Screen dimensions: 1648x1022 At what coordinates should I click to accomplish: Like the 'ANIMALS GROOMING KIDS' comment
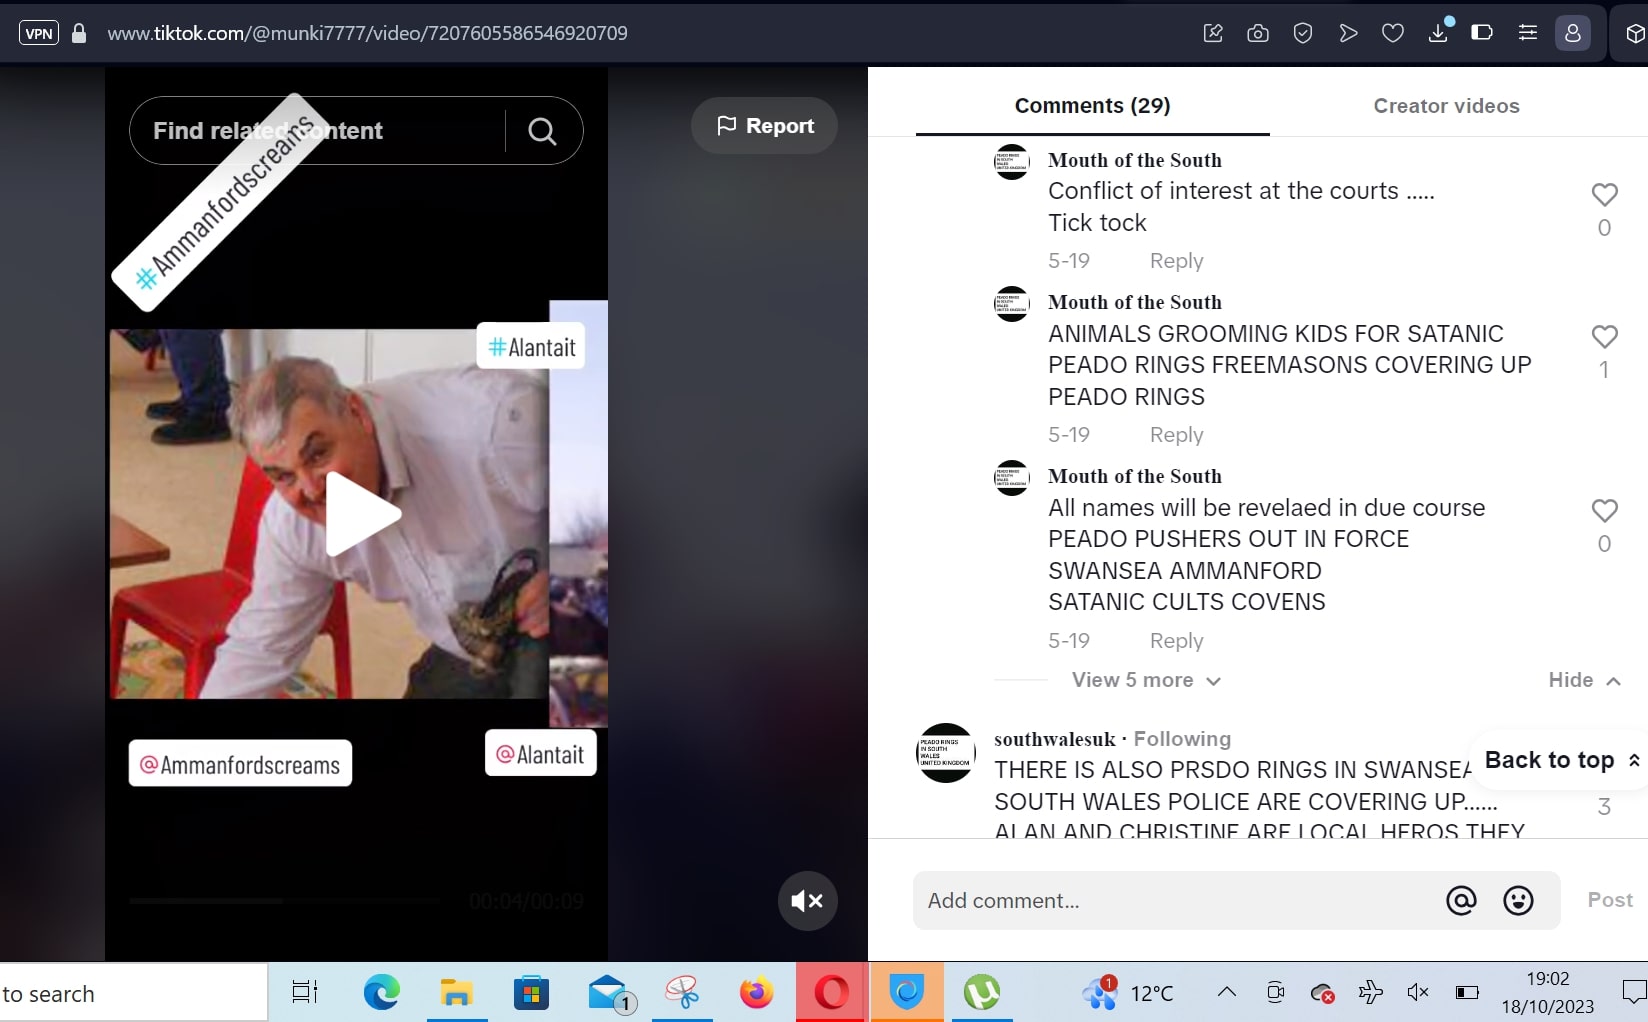tap(1604, 337)
